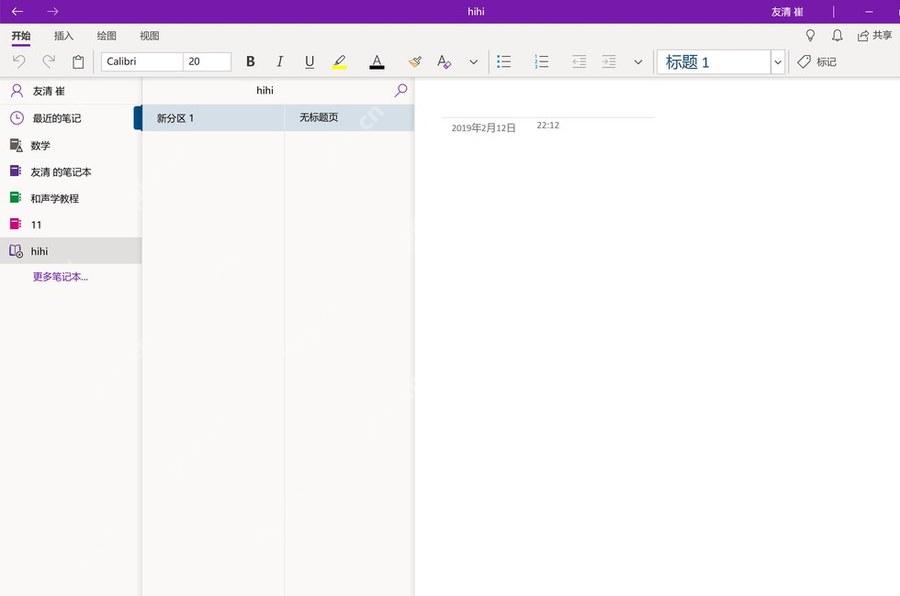Switch to the 视图 tab

[149, 36]
